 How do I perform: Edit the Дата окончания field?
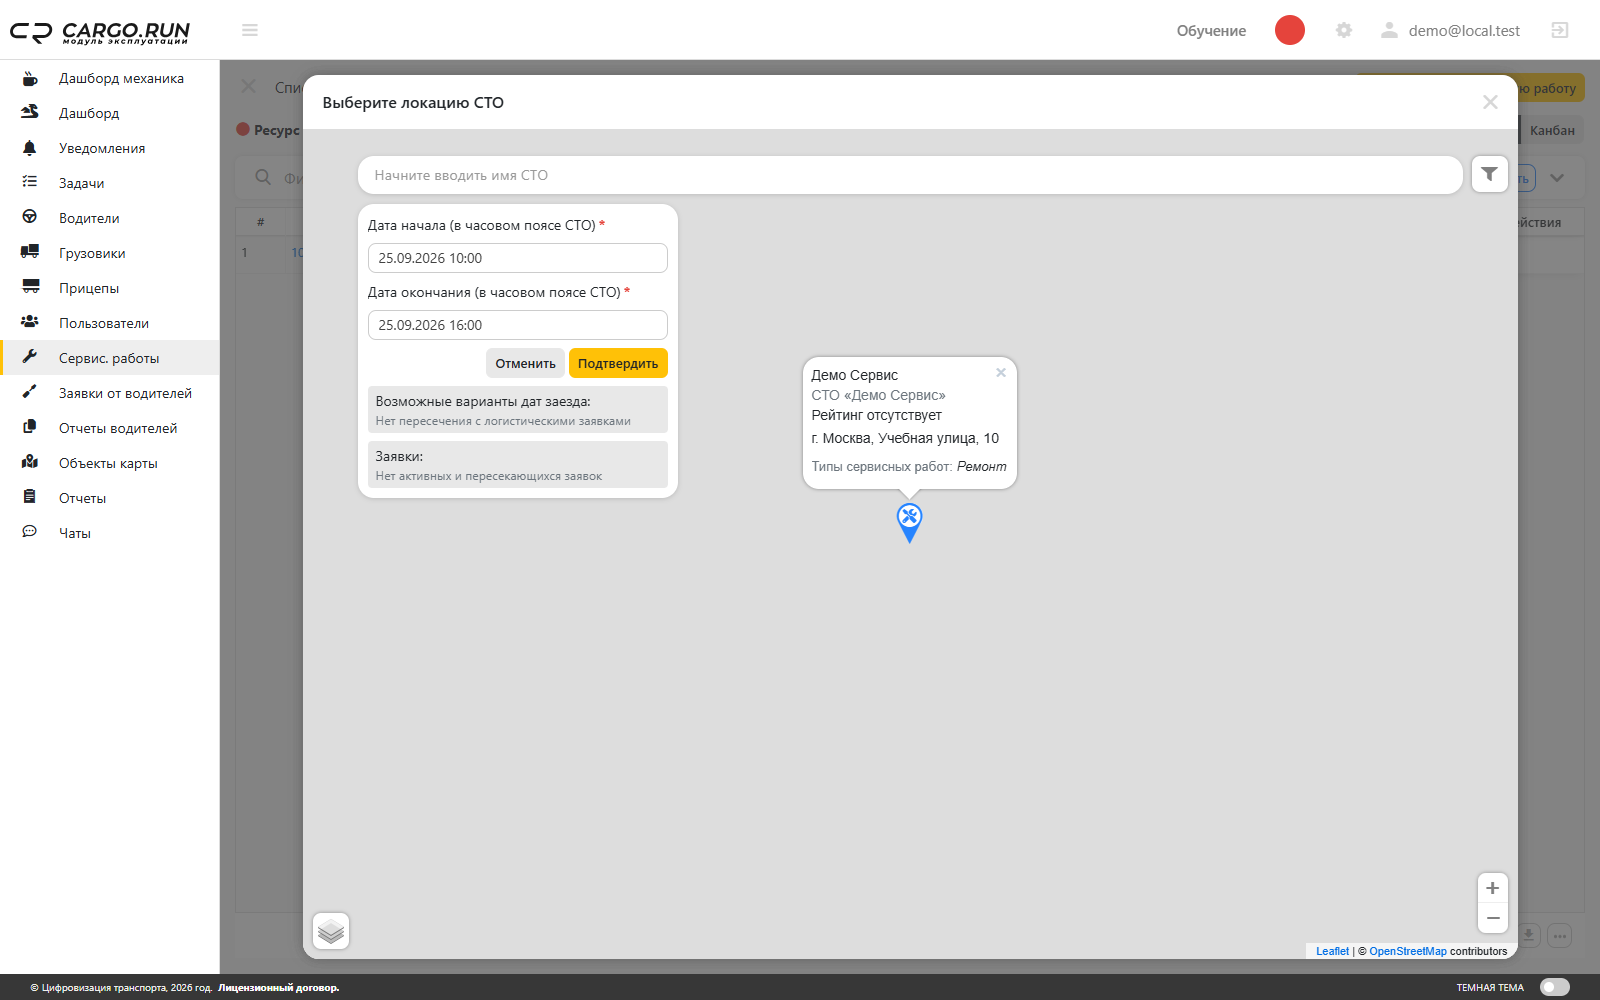(x=517, y=325)
